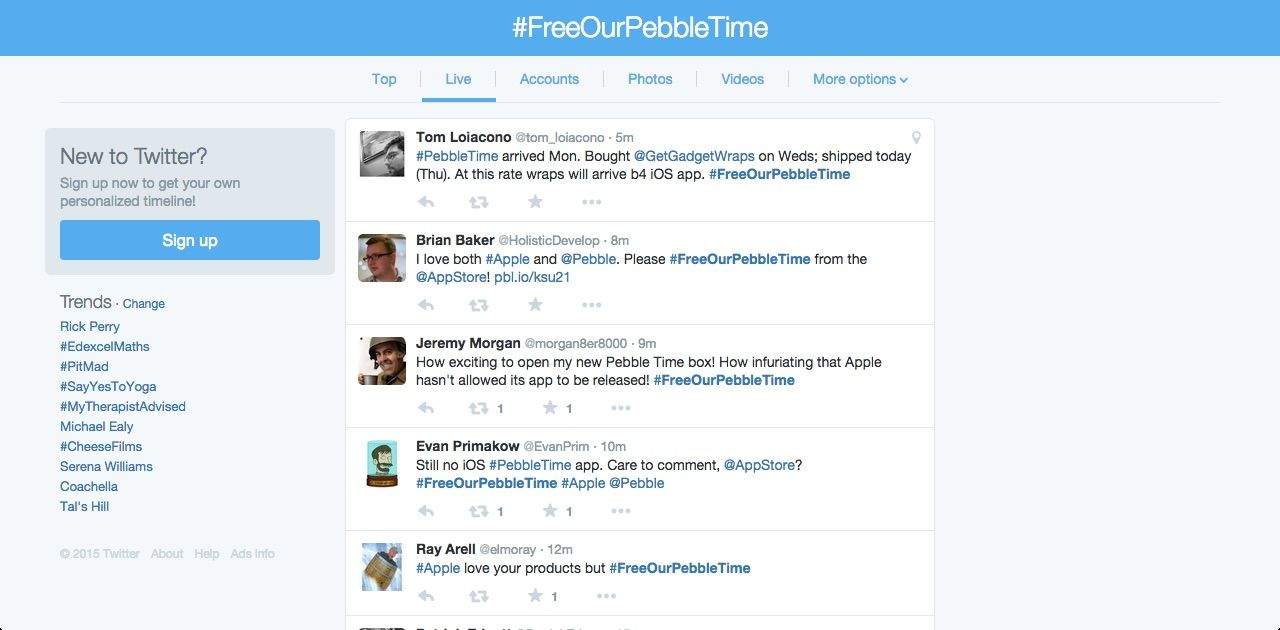This screenshot has width=1280, height=630.
Task: Reply to Tom Loiacono's tweet
Action: (425, 201)
